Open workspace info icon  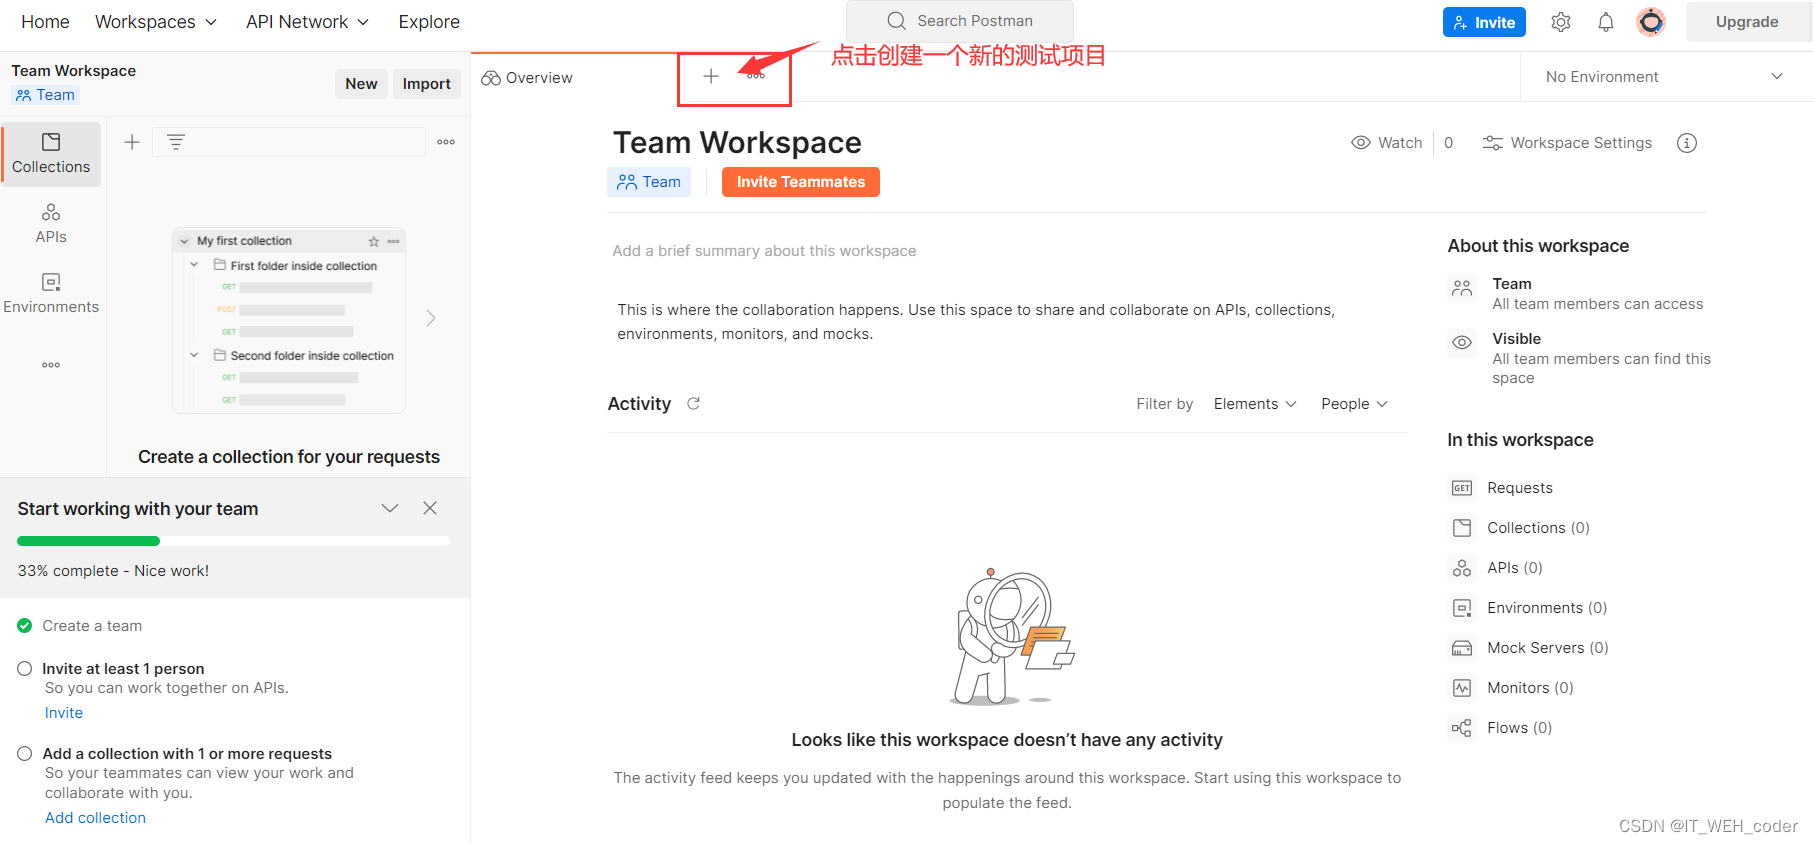tap(1686, 143)
